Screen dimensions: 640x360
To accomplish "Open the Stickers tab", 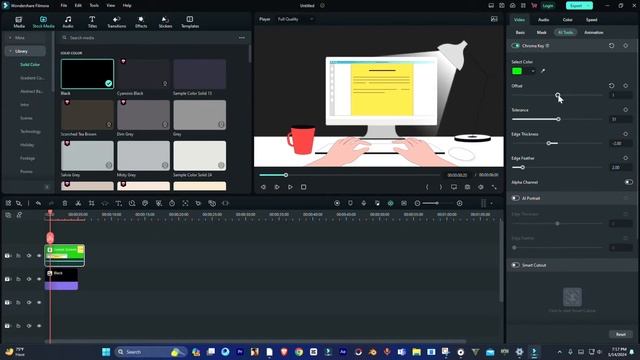I will [x=165, y=22].
